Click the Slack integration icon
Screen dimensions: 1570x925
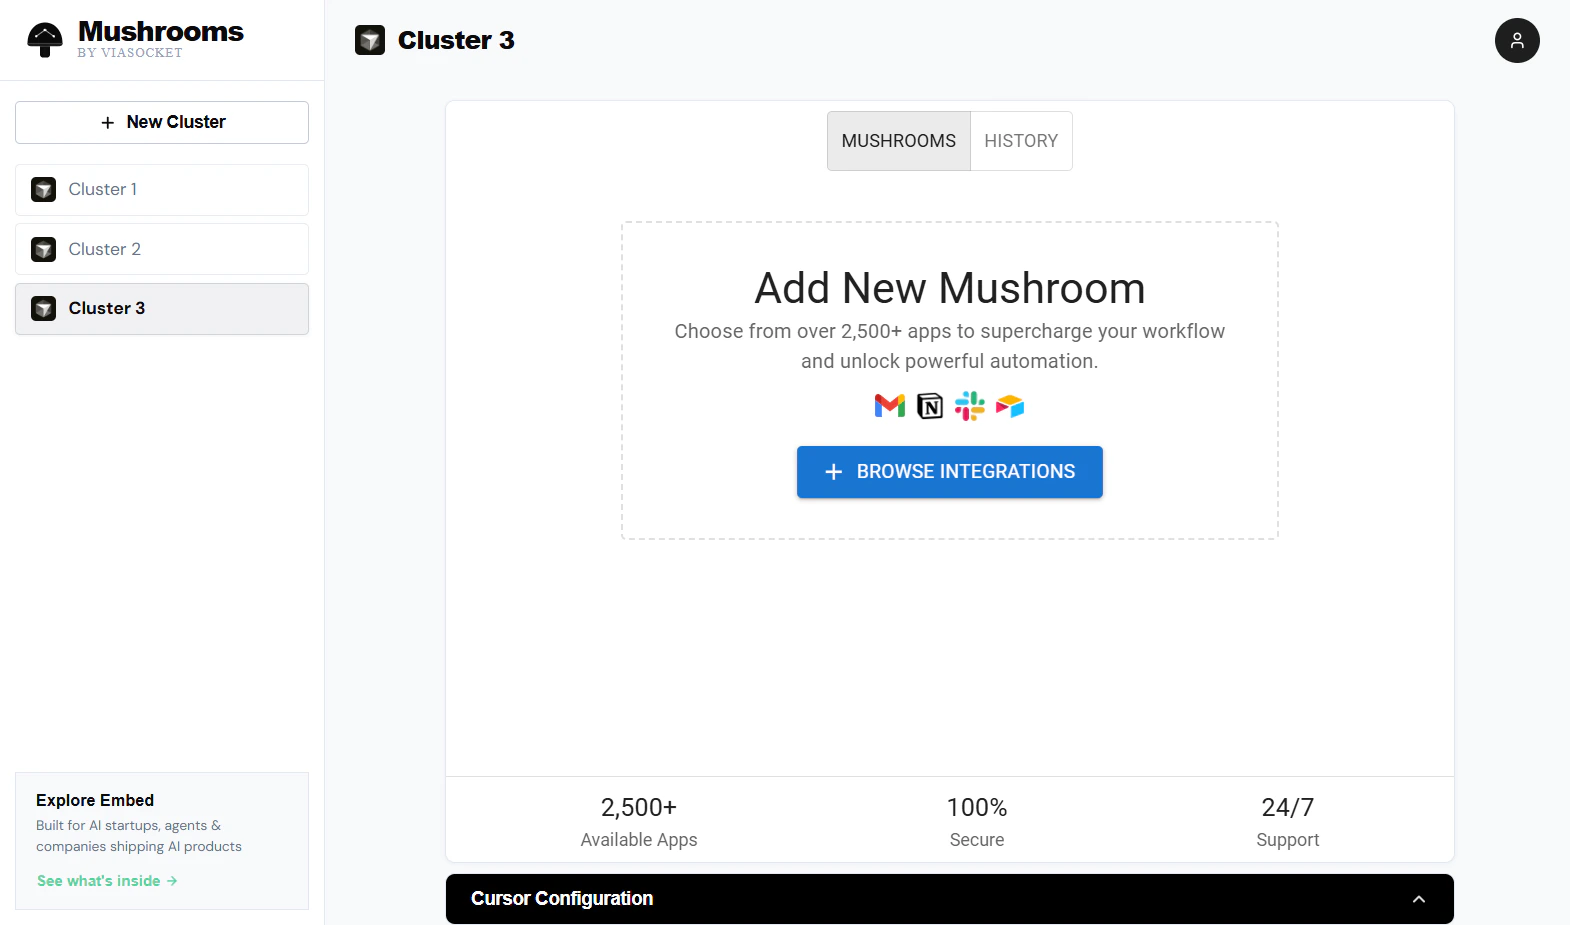point(969,405)
